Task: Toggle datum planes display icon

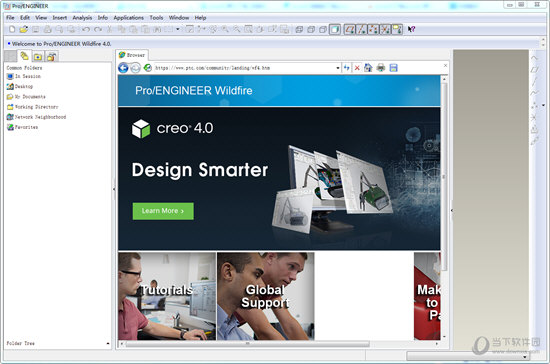Action: point(349,29)
